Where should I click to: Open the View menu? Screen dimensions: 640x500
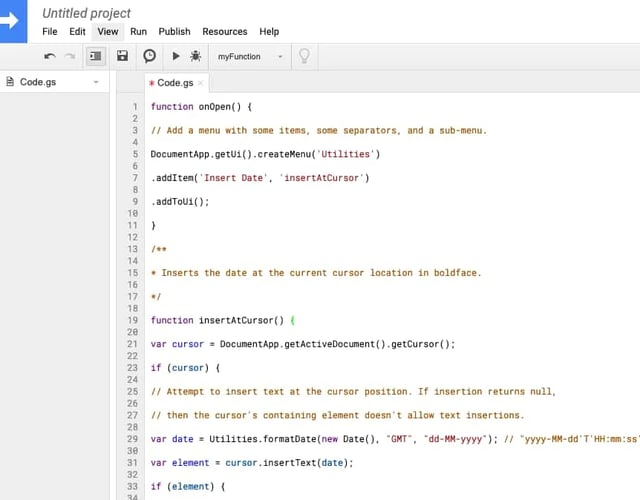107,32
